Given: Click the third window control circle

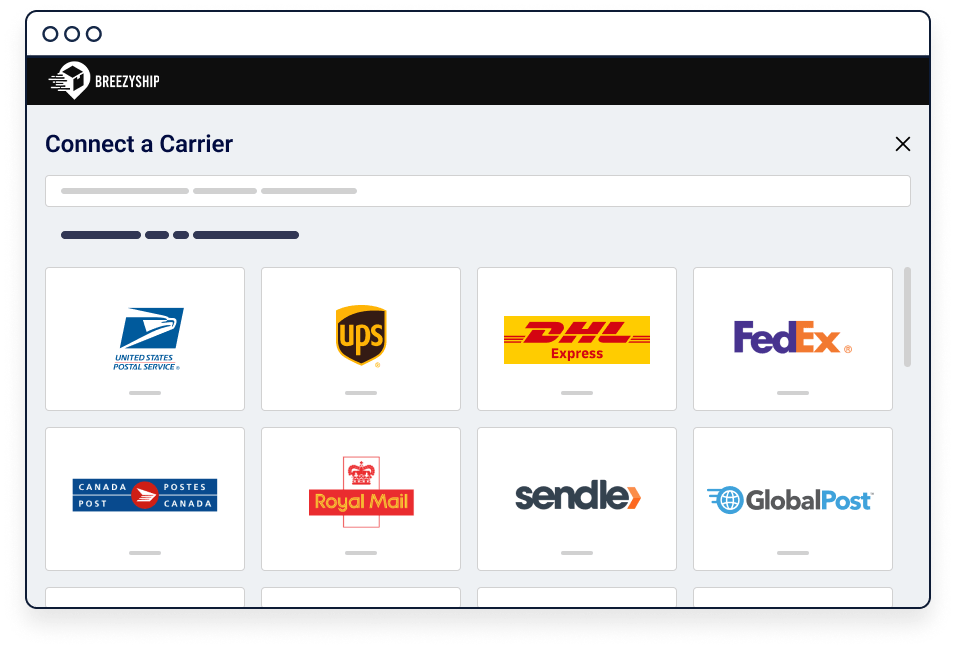Looking at the screenshot, I should 93,34.
